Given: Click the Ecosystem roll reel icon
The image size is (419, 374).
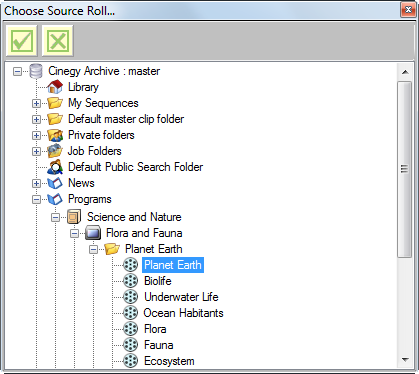Looking at the screenshot, I should (x=130, y=361).
